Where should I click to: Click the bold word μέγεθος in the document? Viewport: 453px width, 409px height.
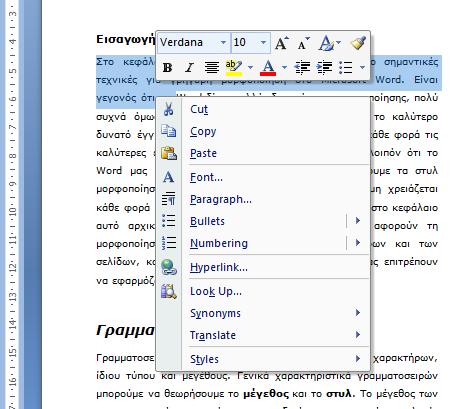point(266,394)
